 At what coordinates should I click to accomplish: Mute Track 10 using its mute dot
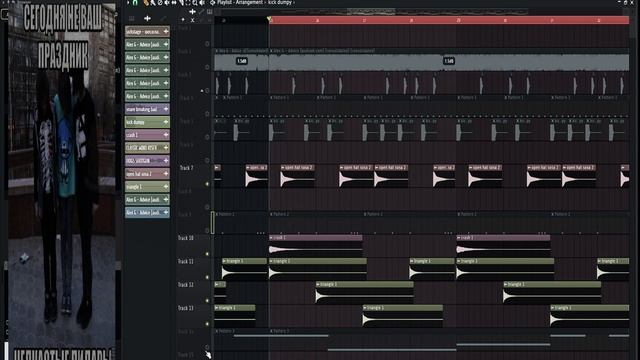point(207,254)
